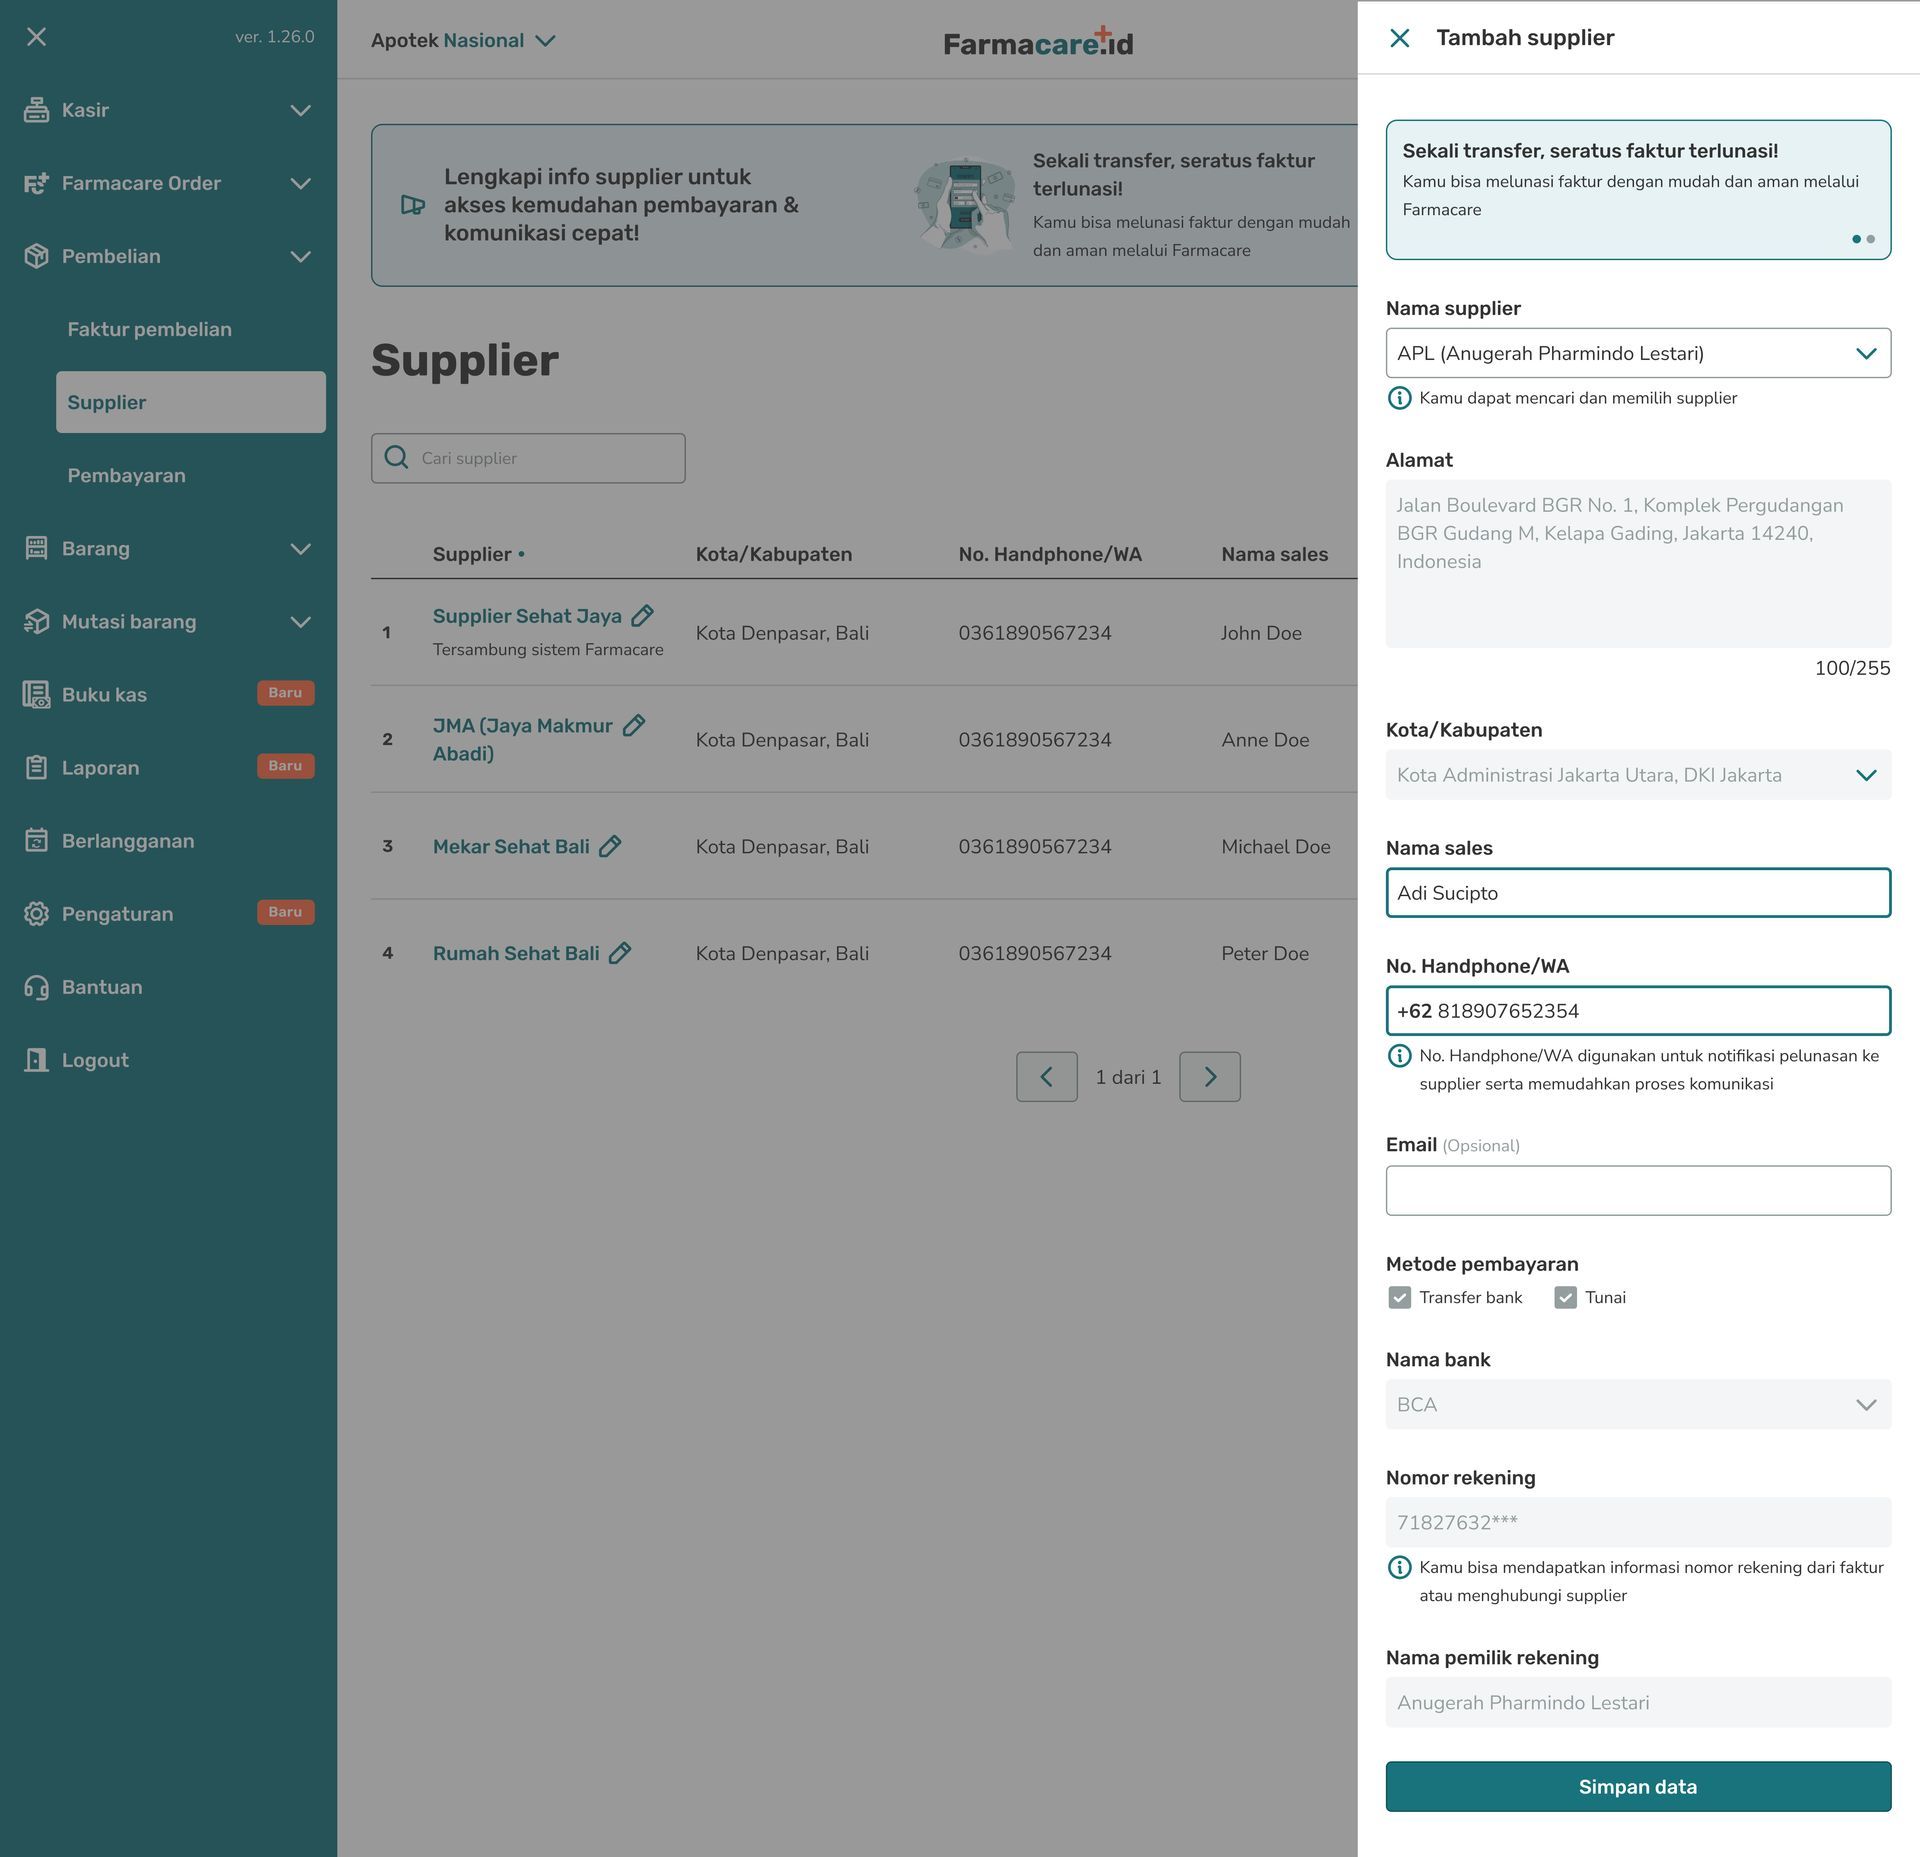Click the search magnifier icon in Cari supplier
Image resolution: width=1920 pixels, height=1857 pixels.
pyautogui.click(x=396, y=457)
